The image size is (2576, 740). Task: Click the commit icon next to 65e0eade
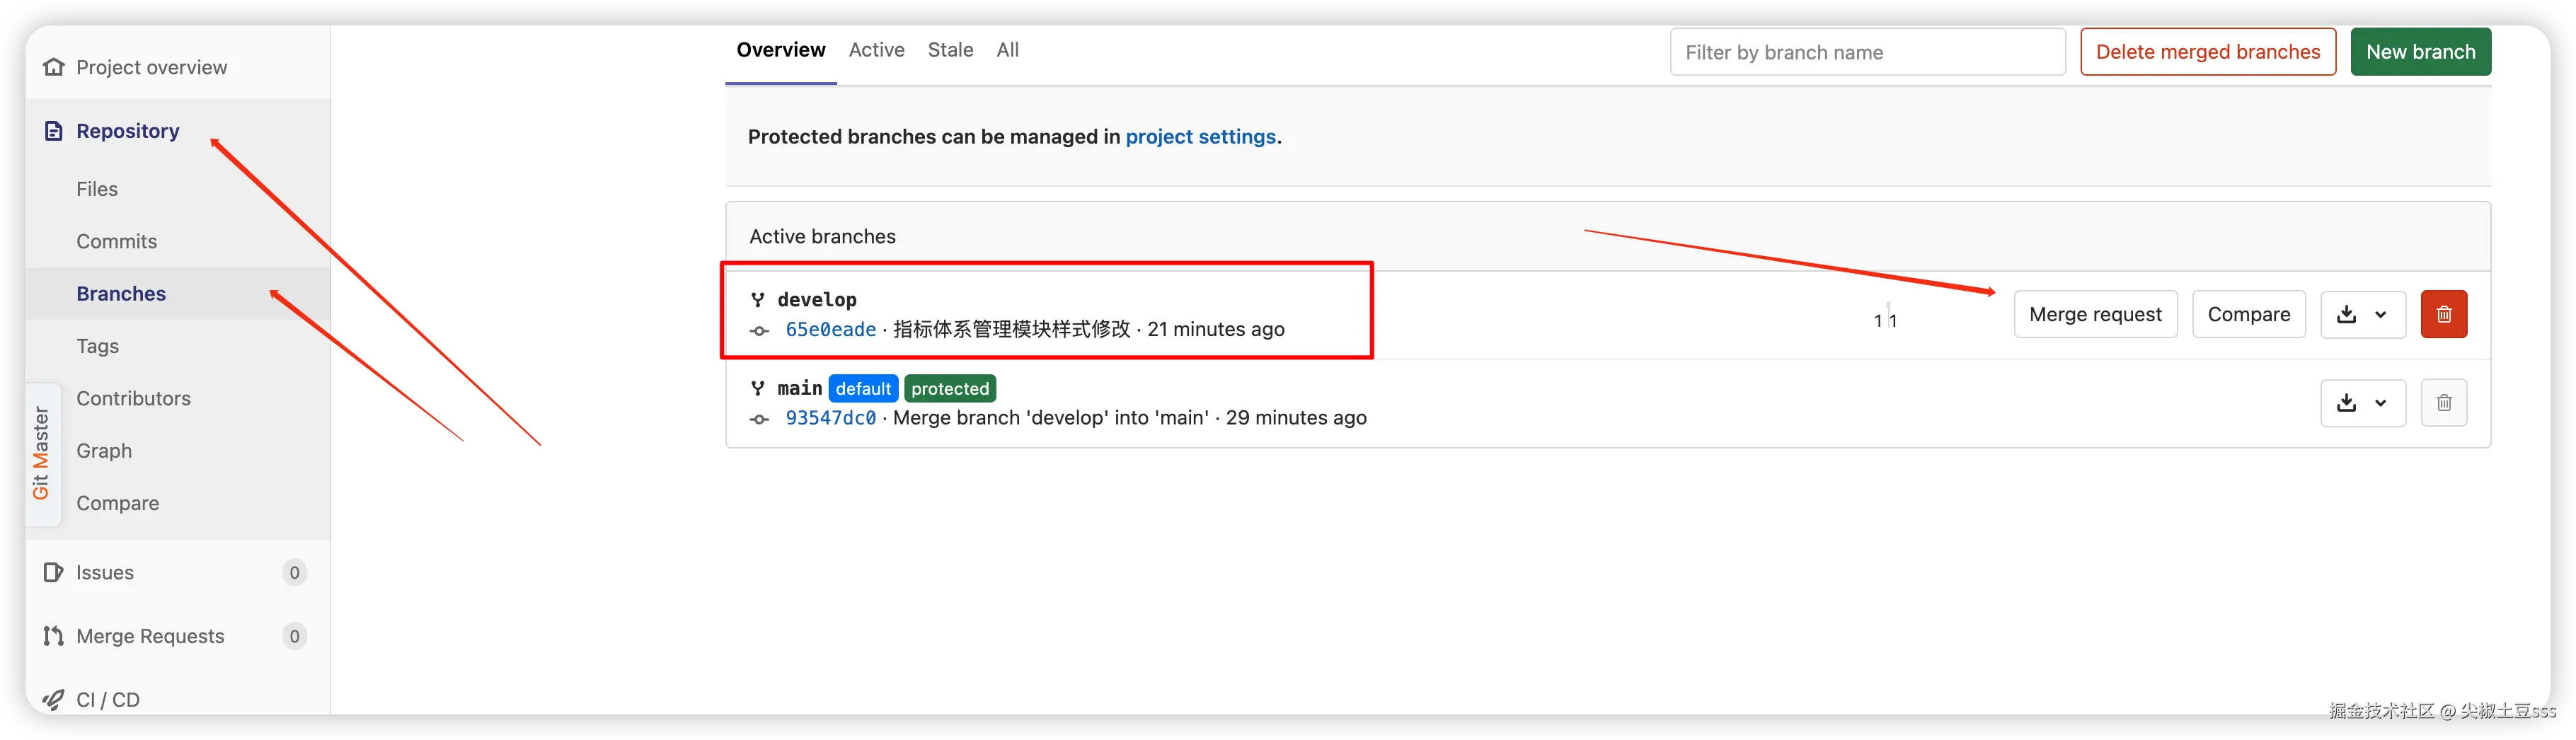coord(760,331)
